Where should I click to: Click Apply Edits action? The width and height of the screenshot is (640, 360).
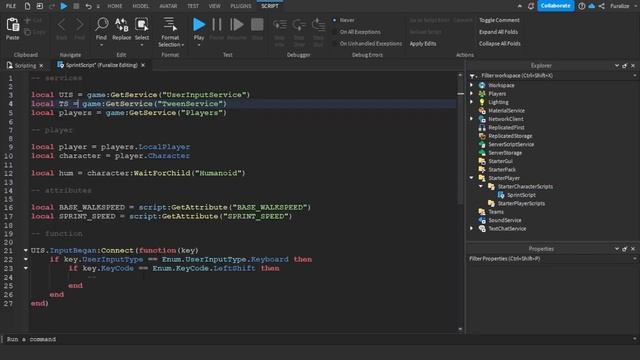click(x=423, y=44)
